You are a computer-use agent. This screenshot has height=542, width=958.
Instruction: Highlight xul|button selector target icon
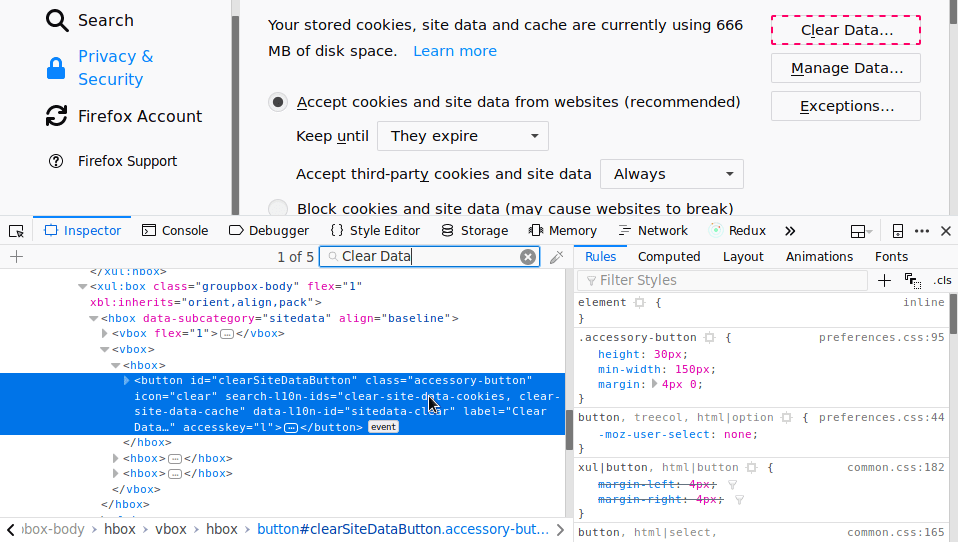tap(751, 467)
